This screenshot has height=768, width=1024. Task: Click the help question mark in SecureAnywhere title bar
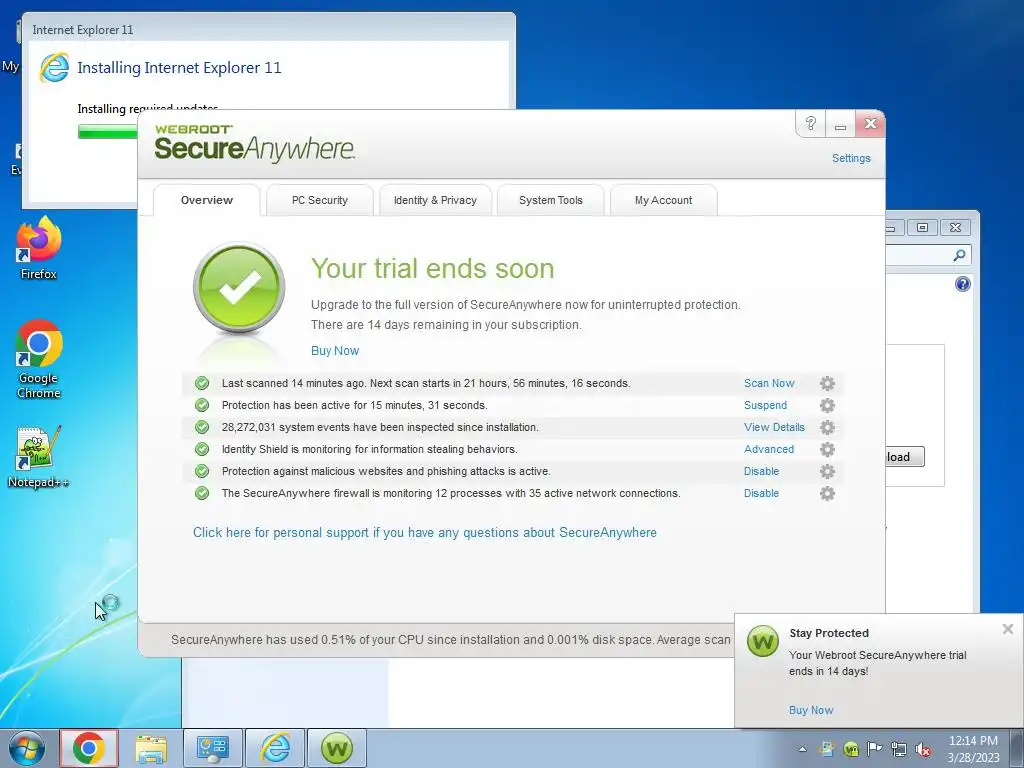click(x=810, y=123)
